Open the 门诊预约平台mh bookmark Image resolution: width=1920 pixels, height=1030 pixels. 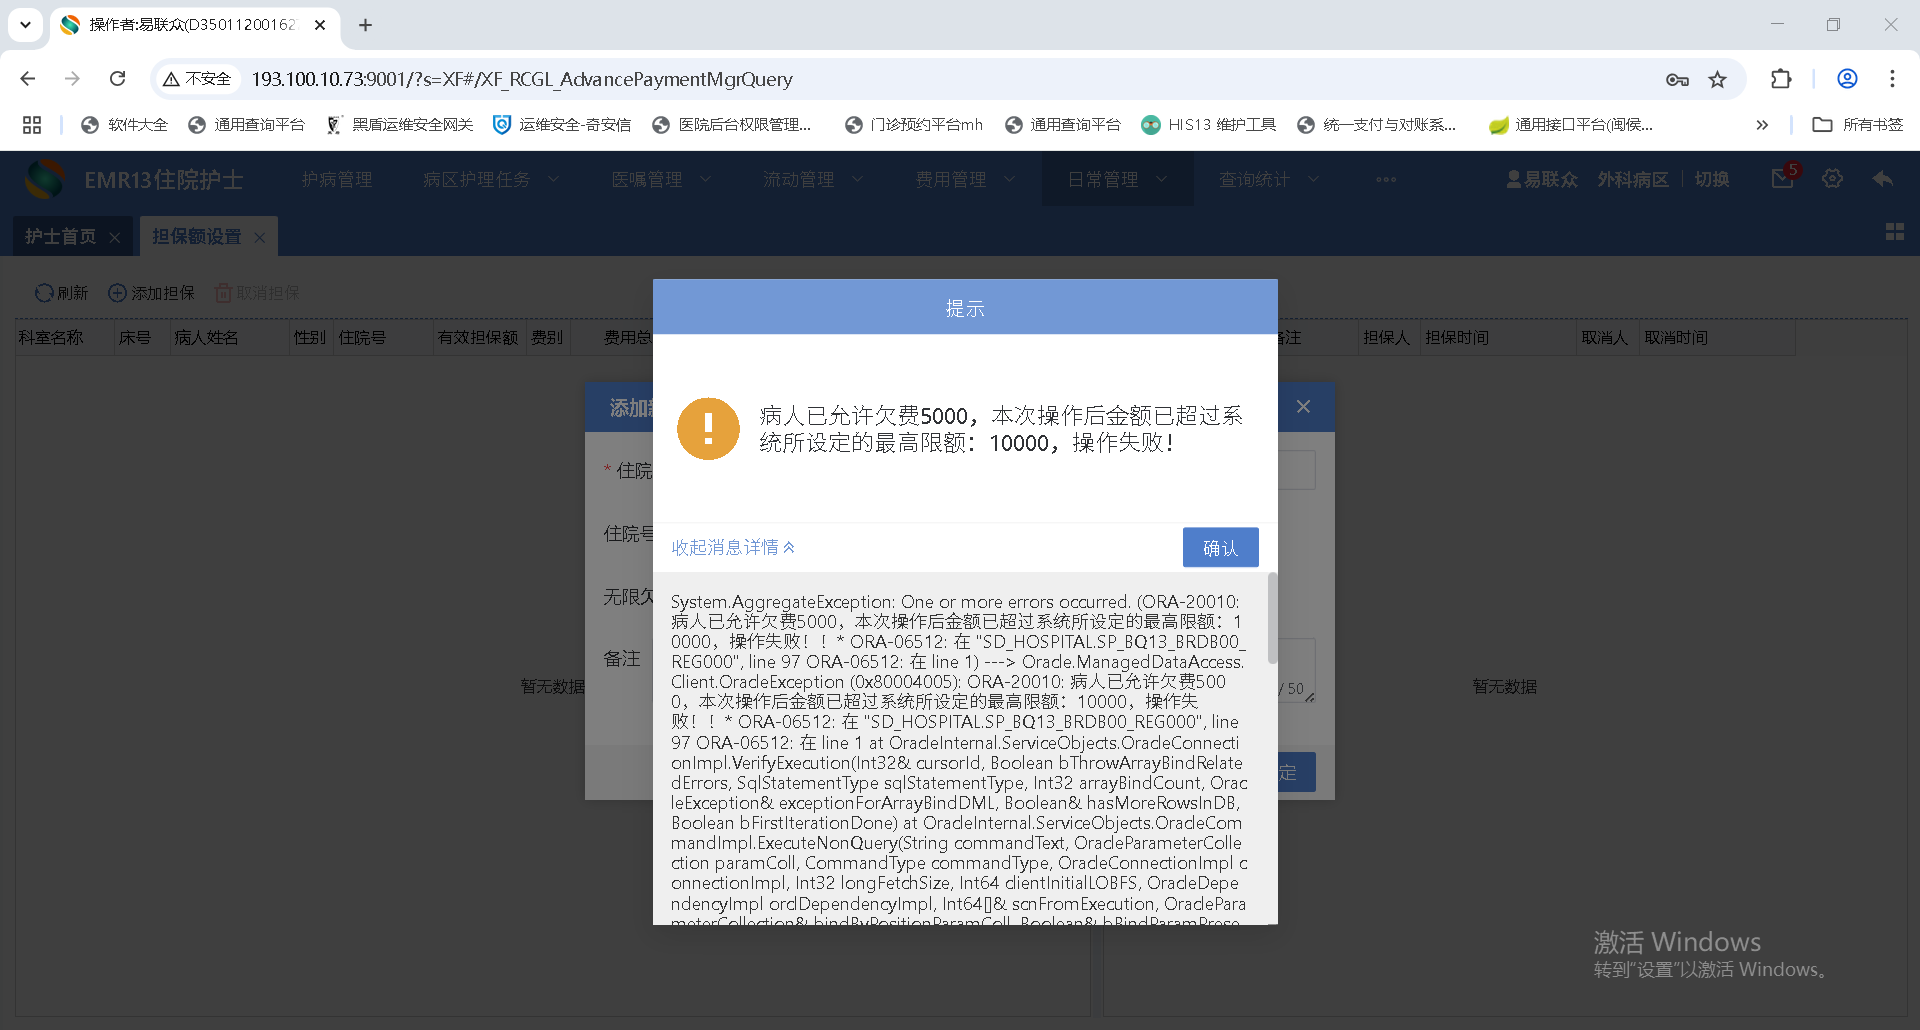[914, 124]
